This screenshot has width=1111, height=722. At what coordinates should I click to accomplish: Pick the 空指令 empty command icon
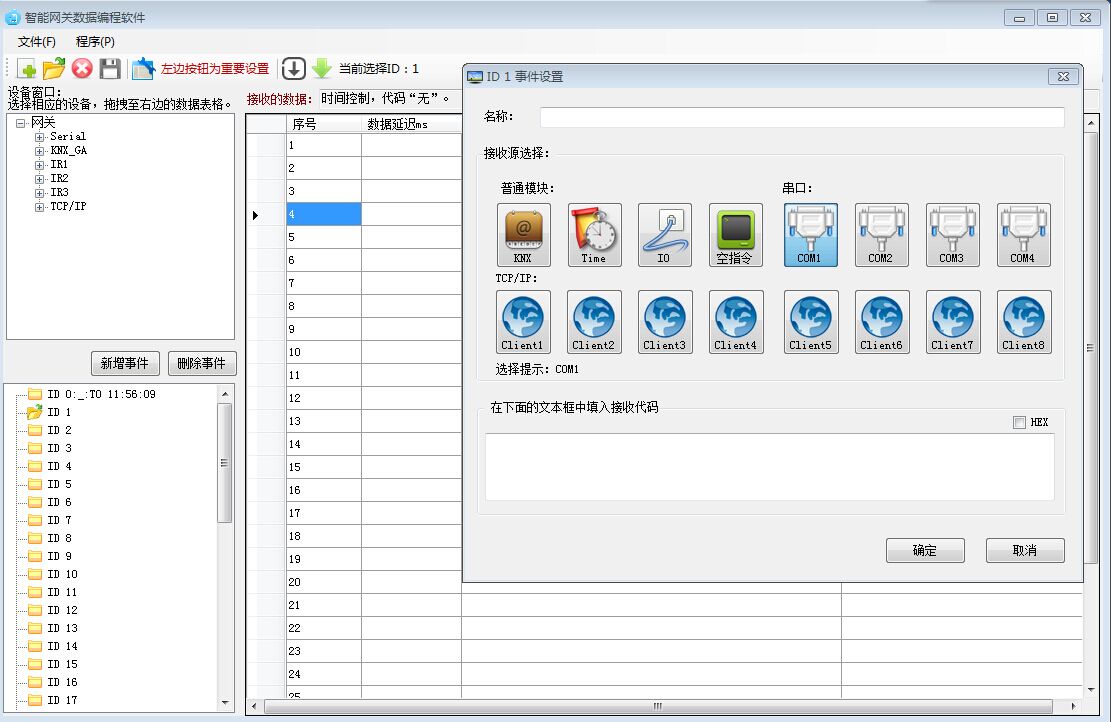click(735, 235)
